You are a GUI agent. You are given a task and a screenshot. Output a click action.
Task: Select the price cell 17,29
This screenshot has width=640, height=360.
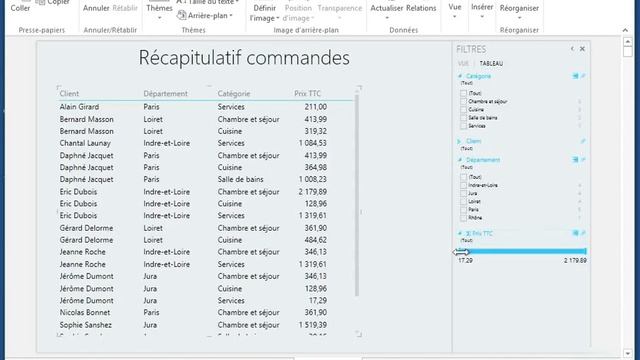click(x=318, y=301)
